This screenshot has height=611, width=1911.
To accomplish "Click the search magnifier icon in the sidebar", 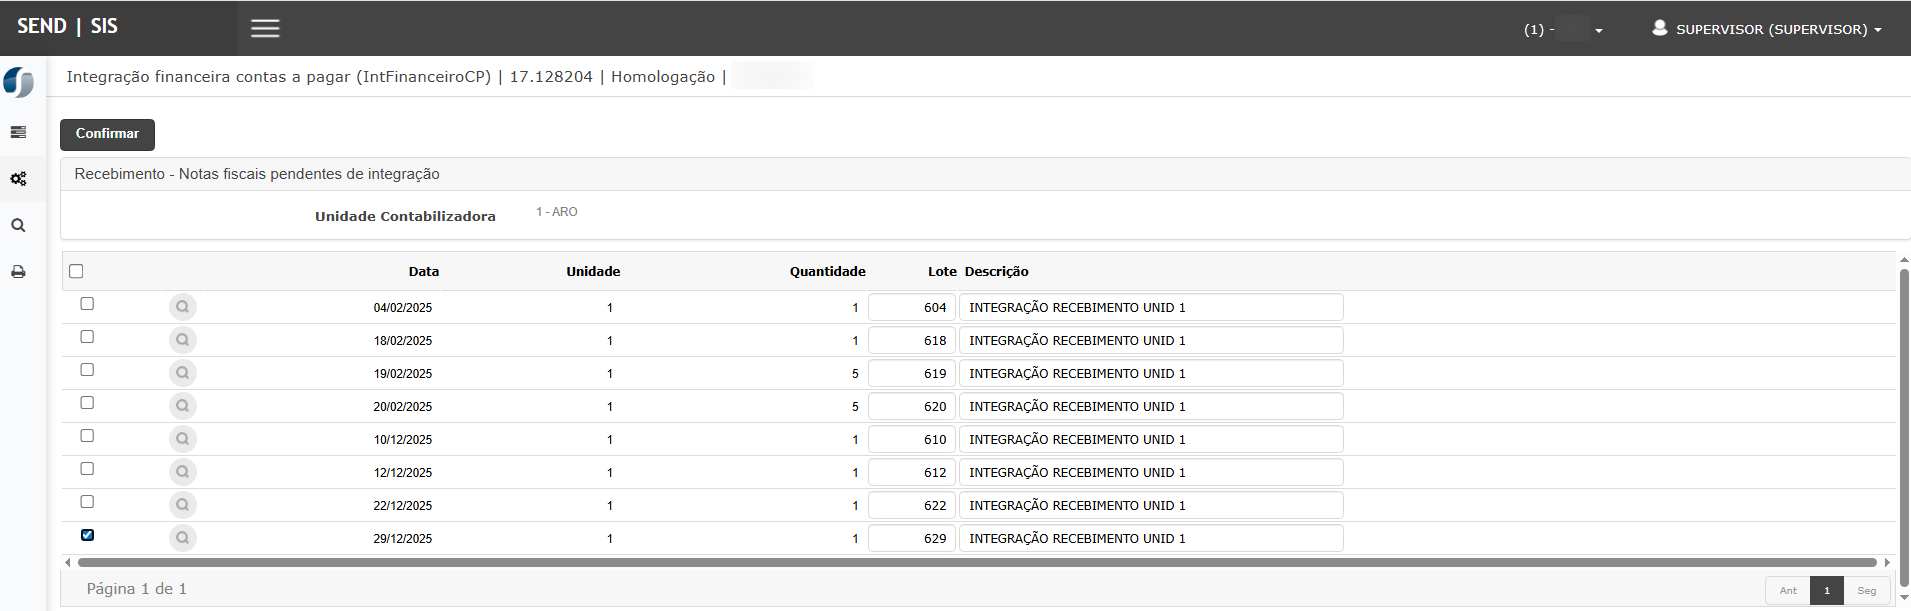I will coord(18,225).
